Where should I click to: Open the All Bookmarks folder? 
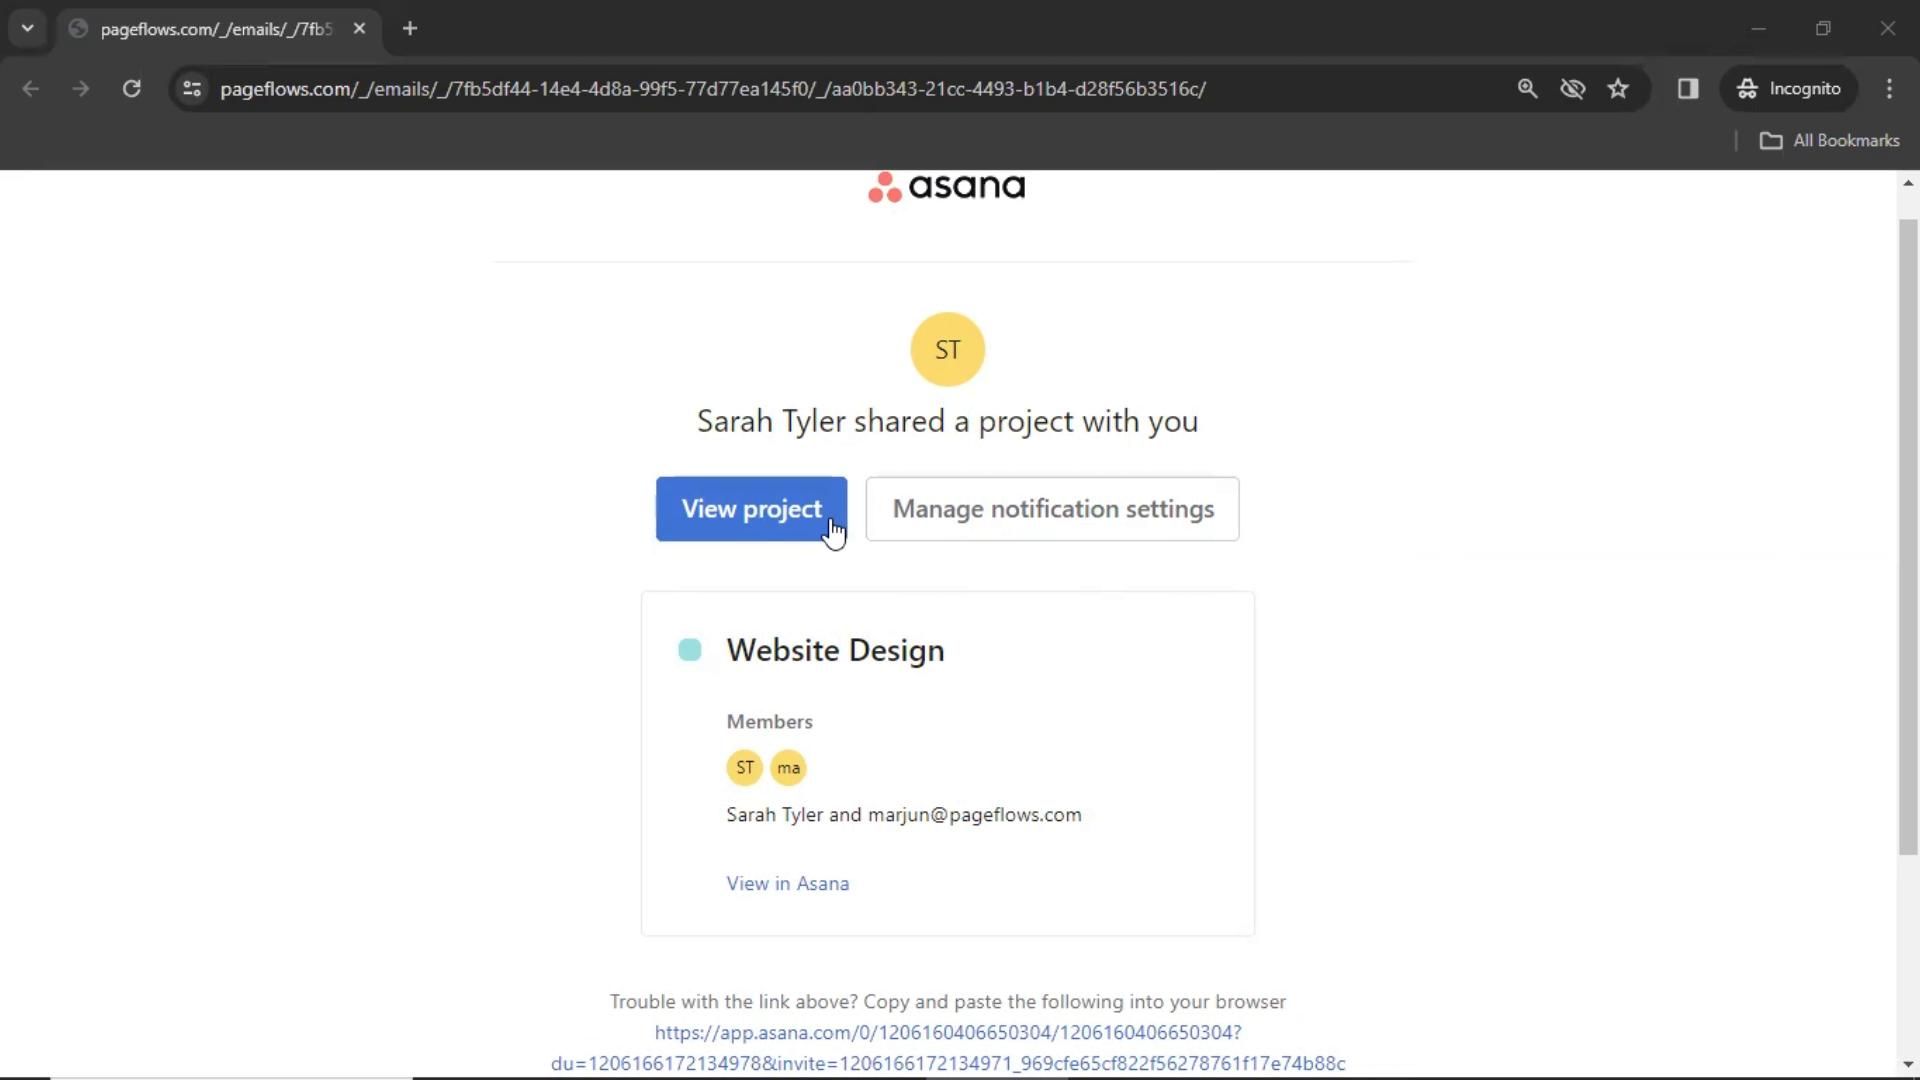click(x=1829, y=141)
